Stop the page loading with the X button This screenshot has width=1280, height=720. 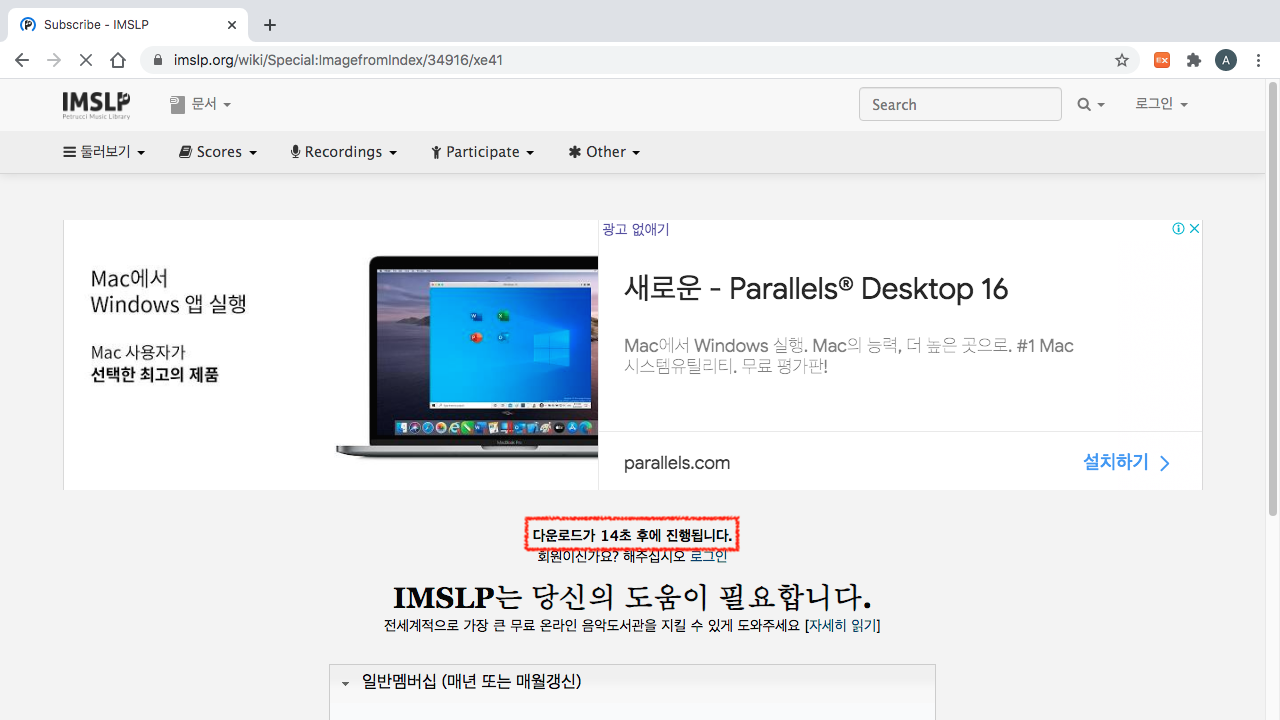[86, 60]
